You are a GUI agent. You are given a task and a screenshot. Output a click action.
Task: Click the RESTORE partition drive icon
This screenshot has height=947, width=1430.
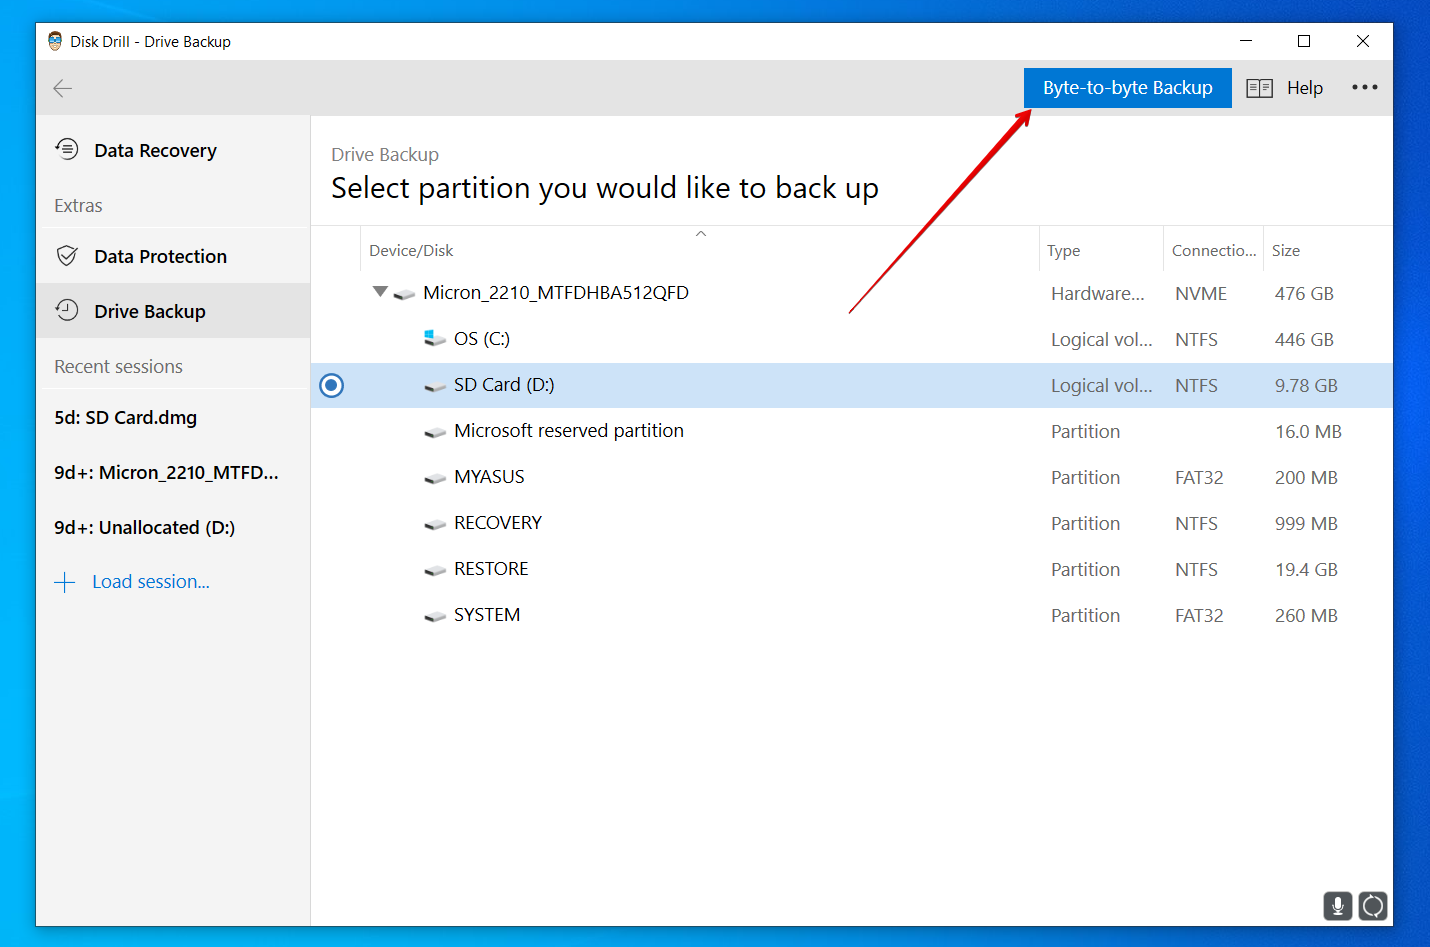pos(435,570)
